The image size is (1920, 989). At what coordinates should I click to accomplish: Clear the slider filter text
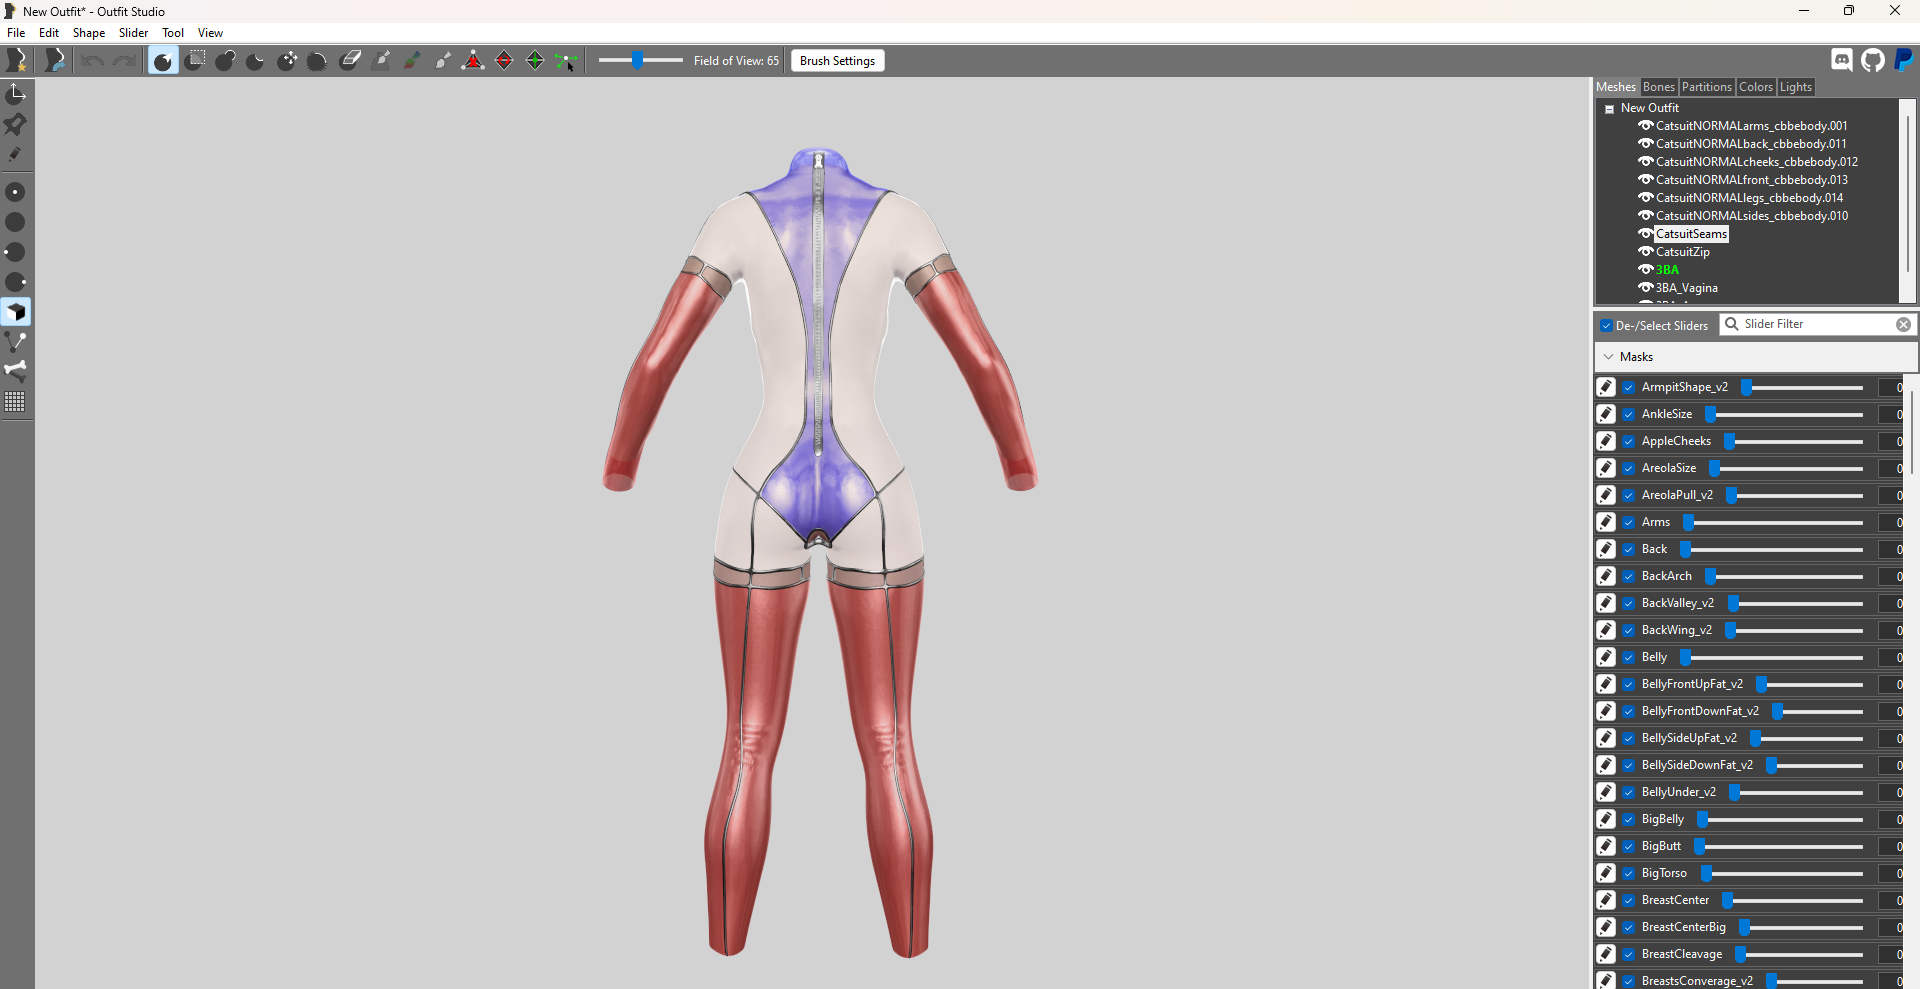pyautogui.click(x=1904, y=324)
